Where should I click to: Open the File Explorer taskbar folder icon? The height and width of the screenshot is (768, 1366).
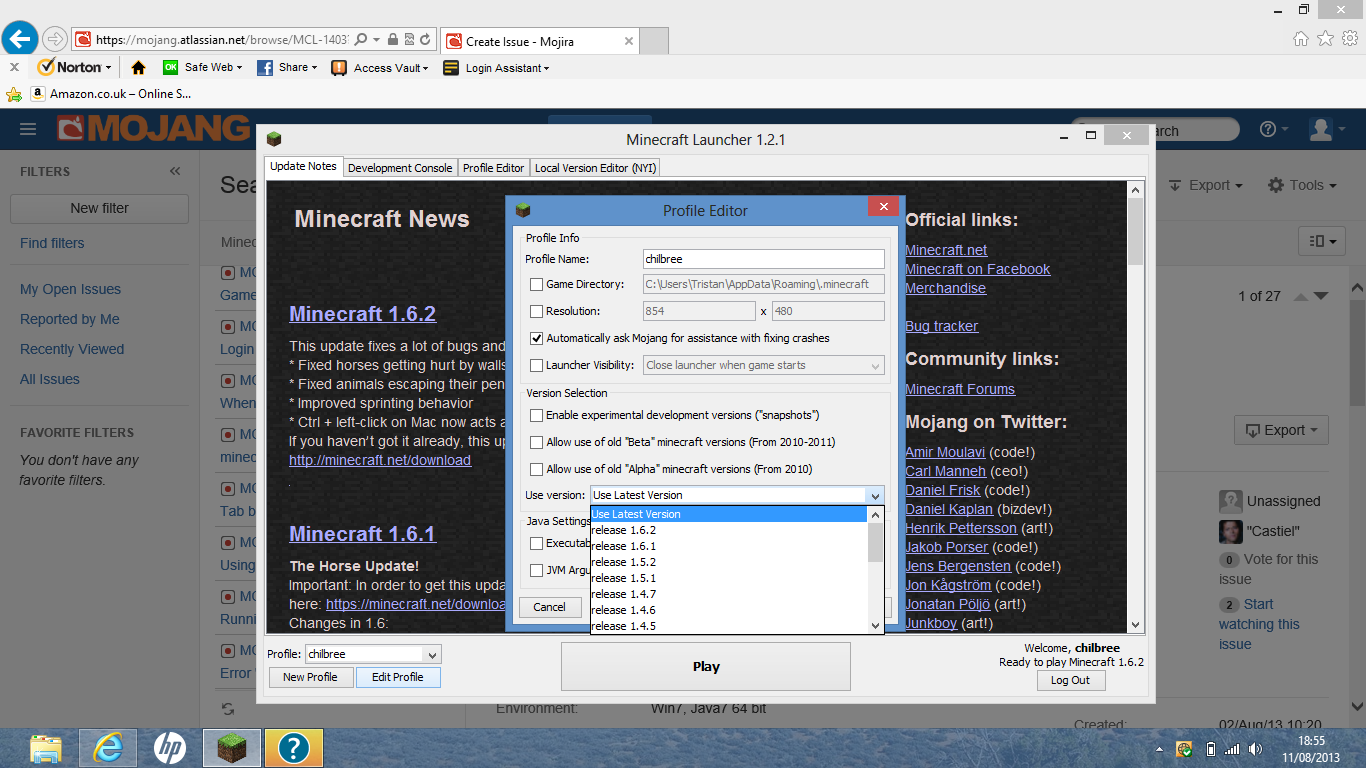pyautogui.click(x=46, y=747)
